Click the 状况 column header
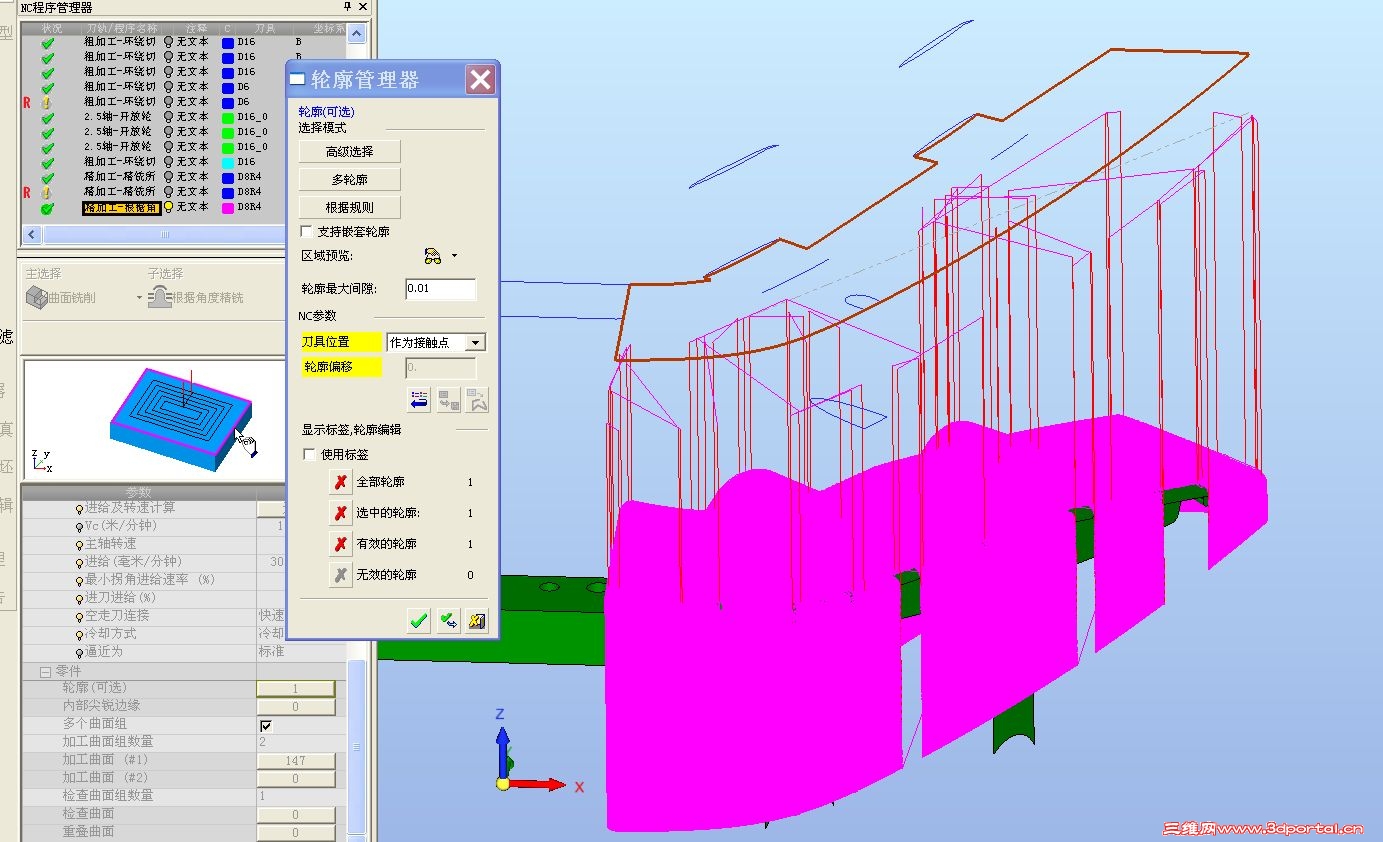The image size is (1383, 842). 52,29
